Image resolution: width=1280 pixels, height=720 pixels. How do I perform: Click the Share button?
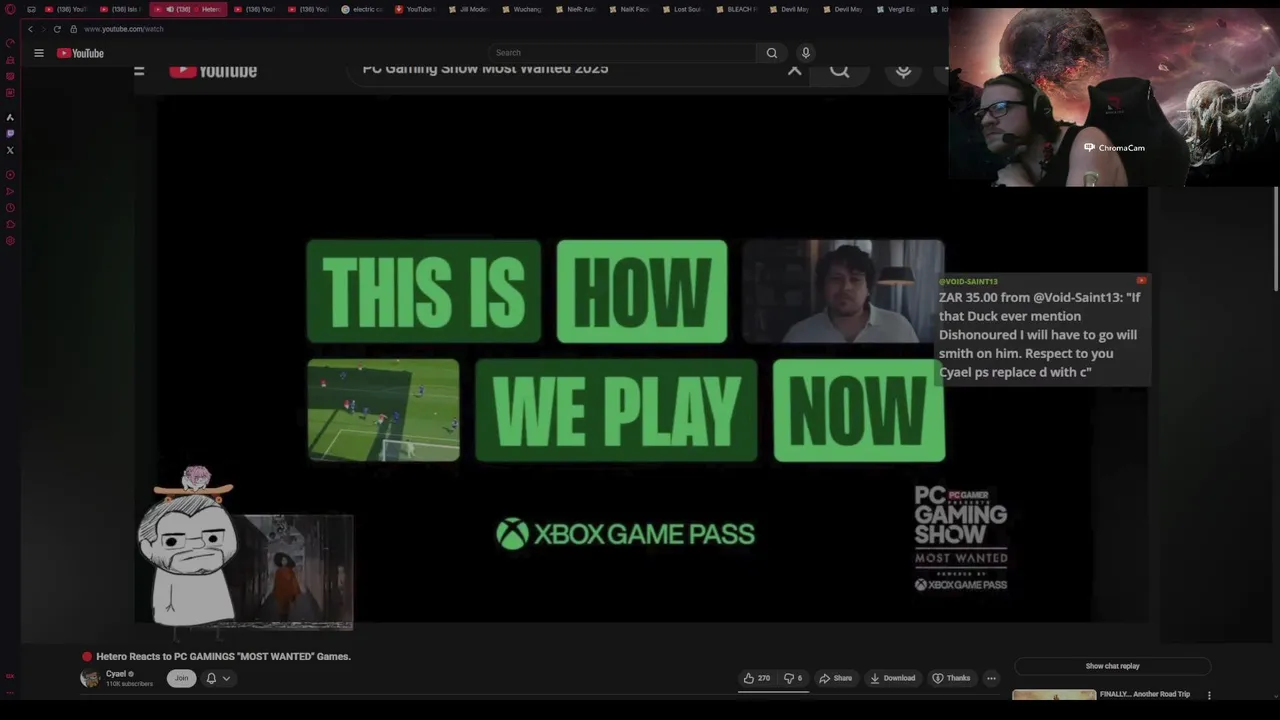835,678
